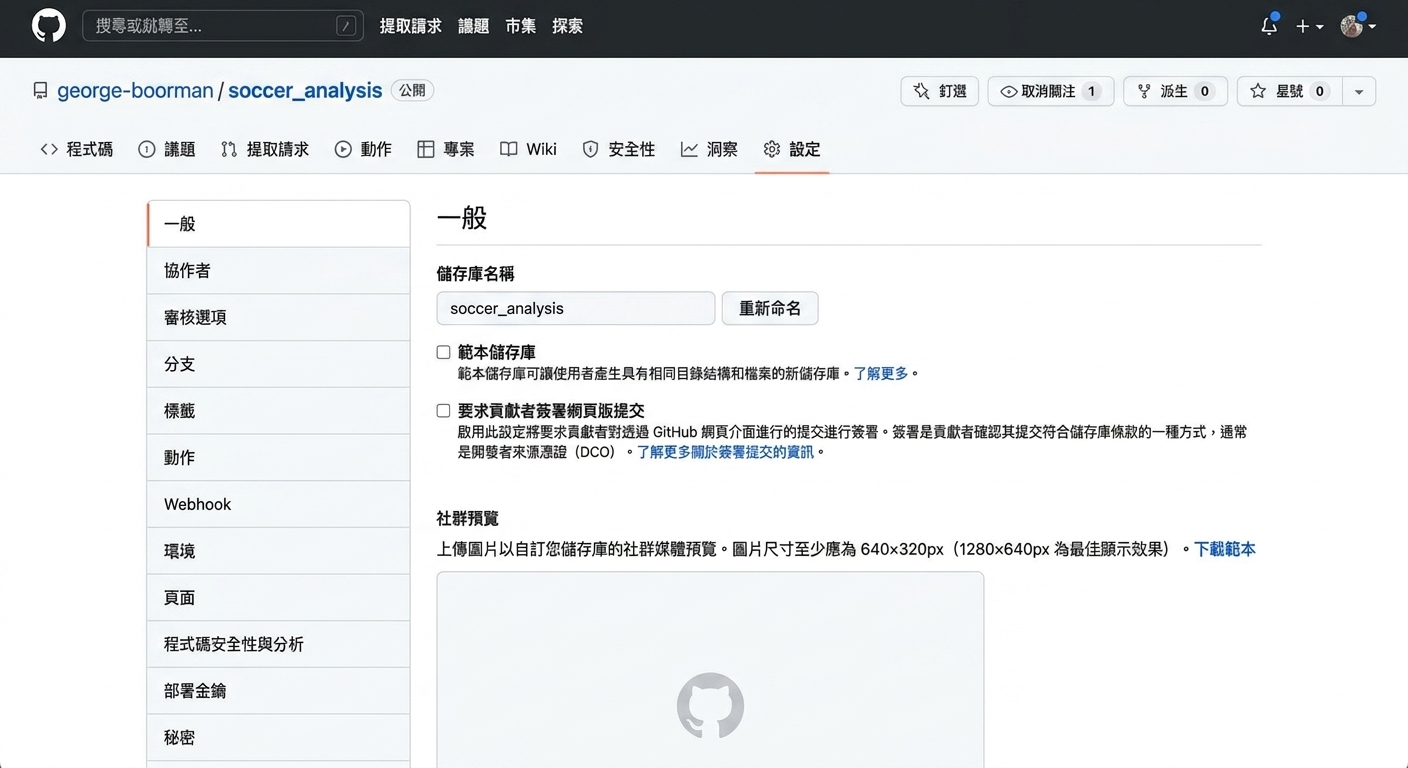Switch to the 議題 repository tab
This screenshot has width=1408, height=768.
click(167, 149)
